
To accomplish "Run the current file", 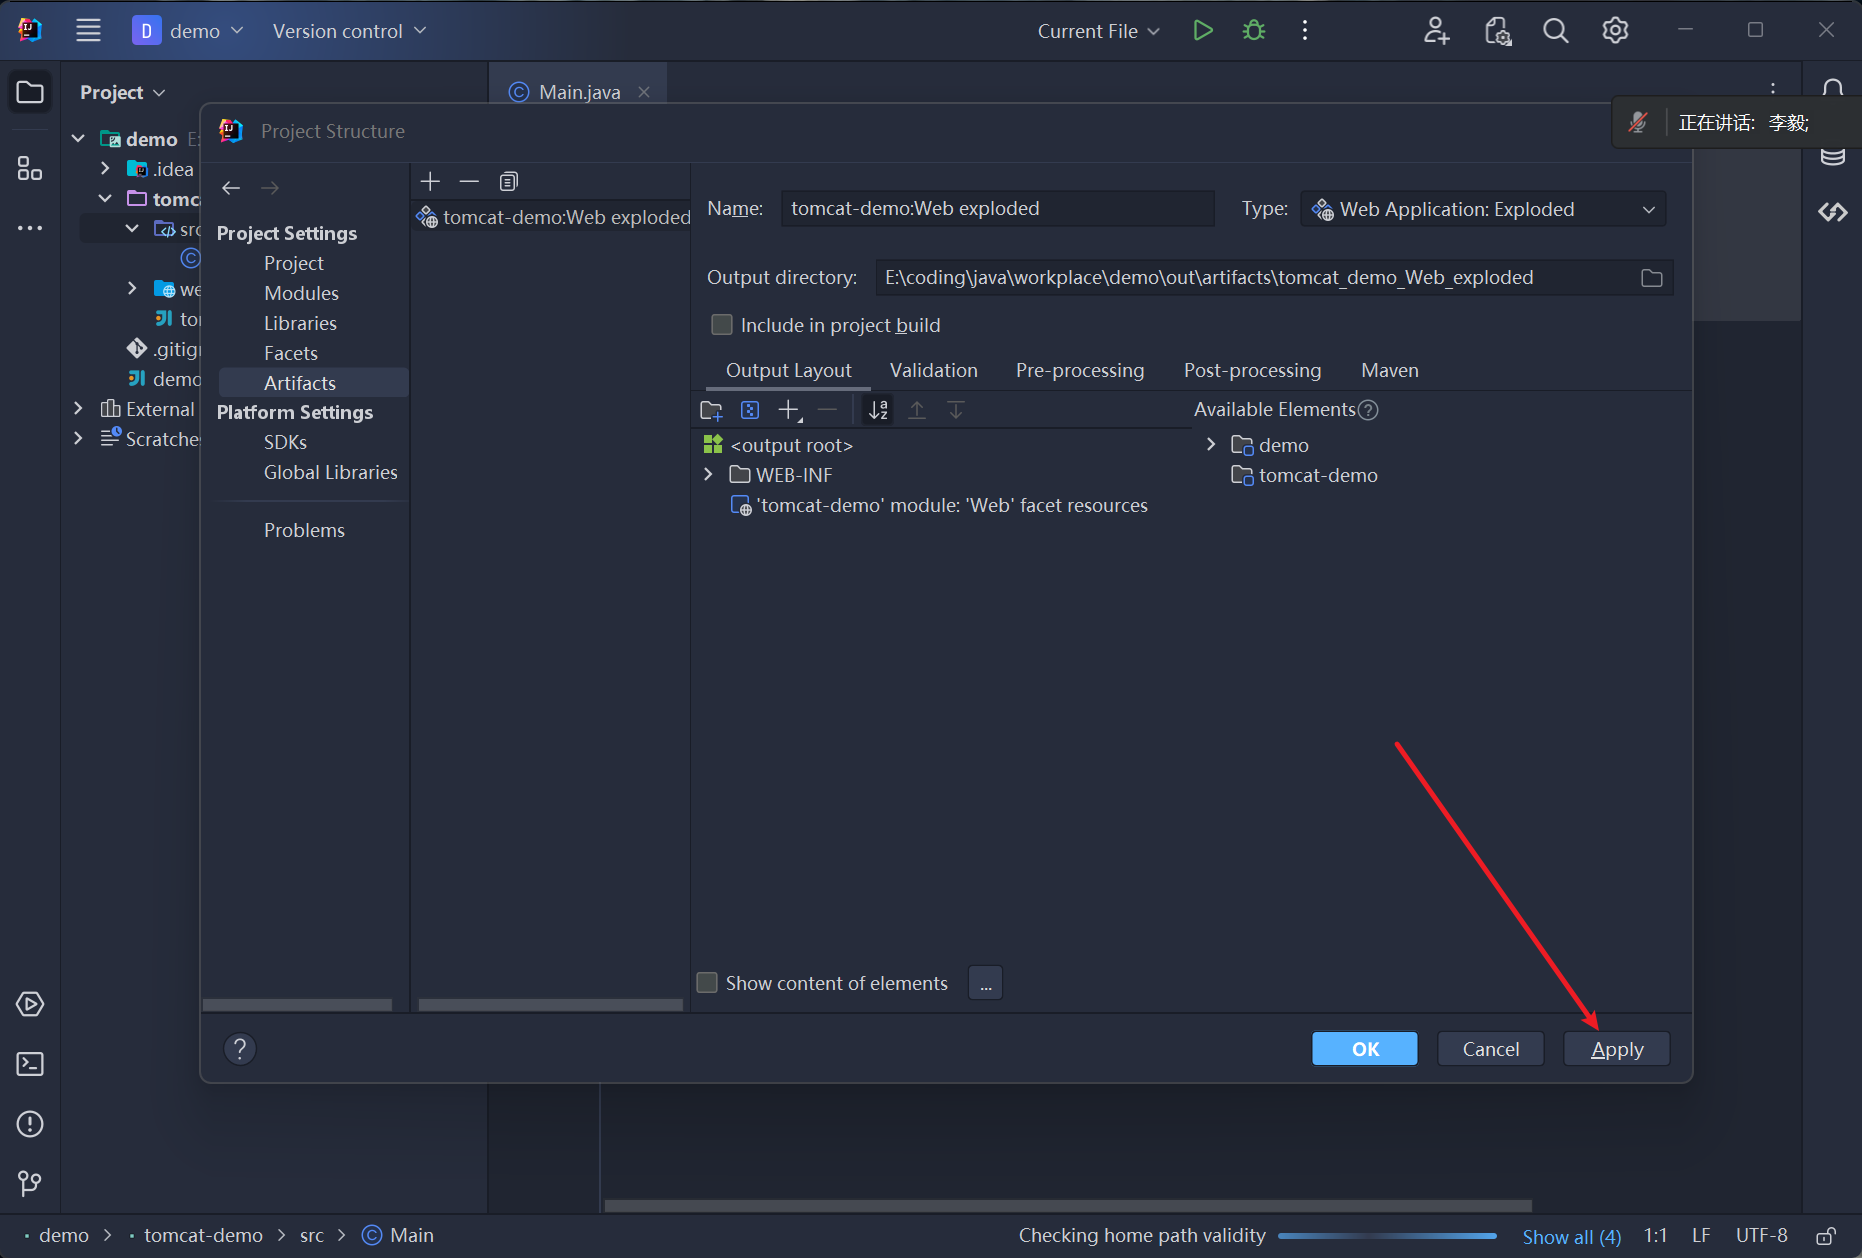I will [x=1203, y=30].
